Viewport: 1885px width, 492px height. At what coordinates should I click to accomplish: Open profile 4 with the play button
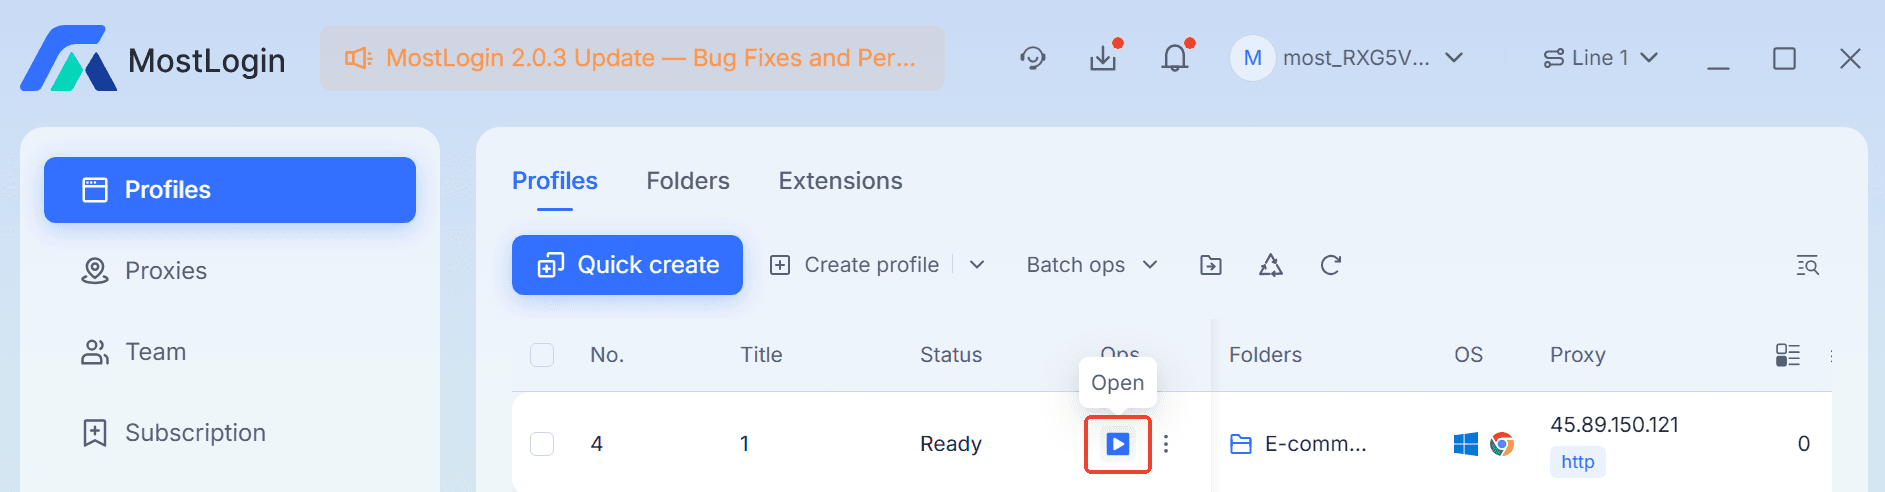click(x=1118, y=444)
